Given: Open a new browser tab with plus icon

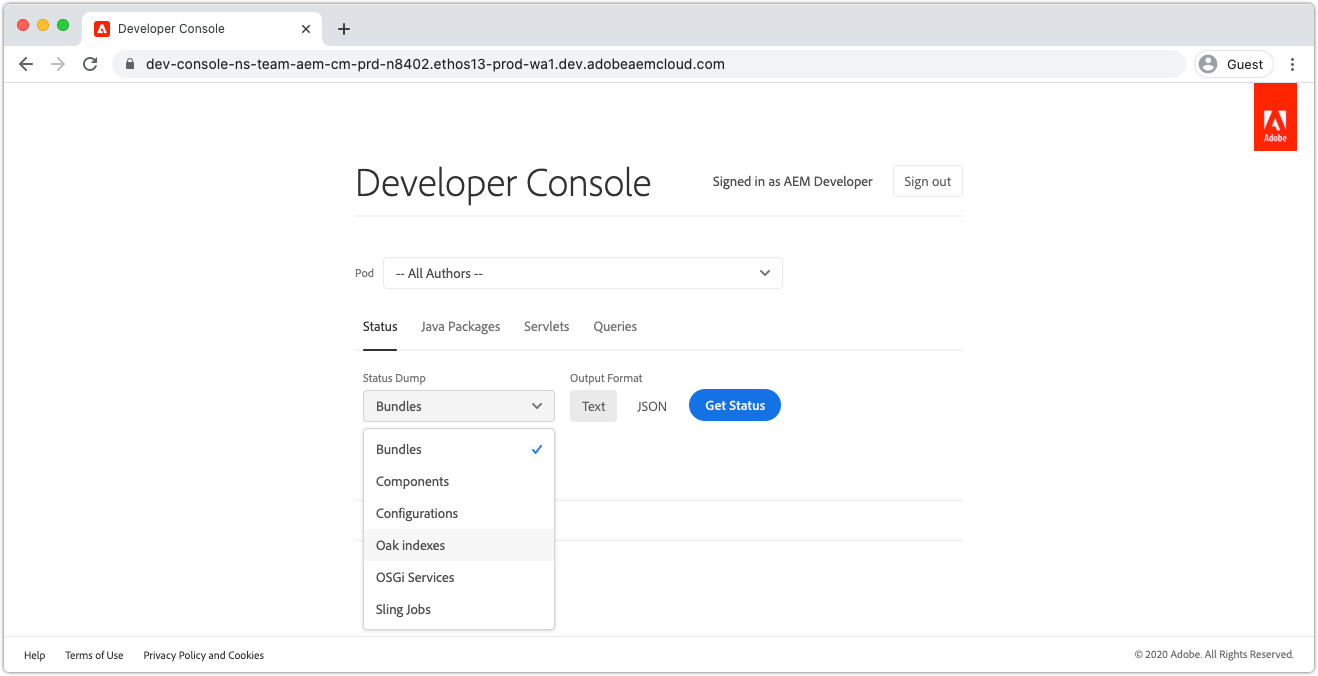Looking at the screenshot, I should pos(344,29).
